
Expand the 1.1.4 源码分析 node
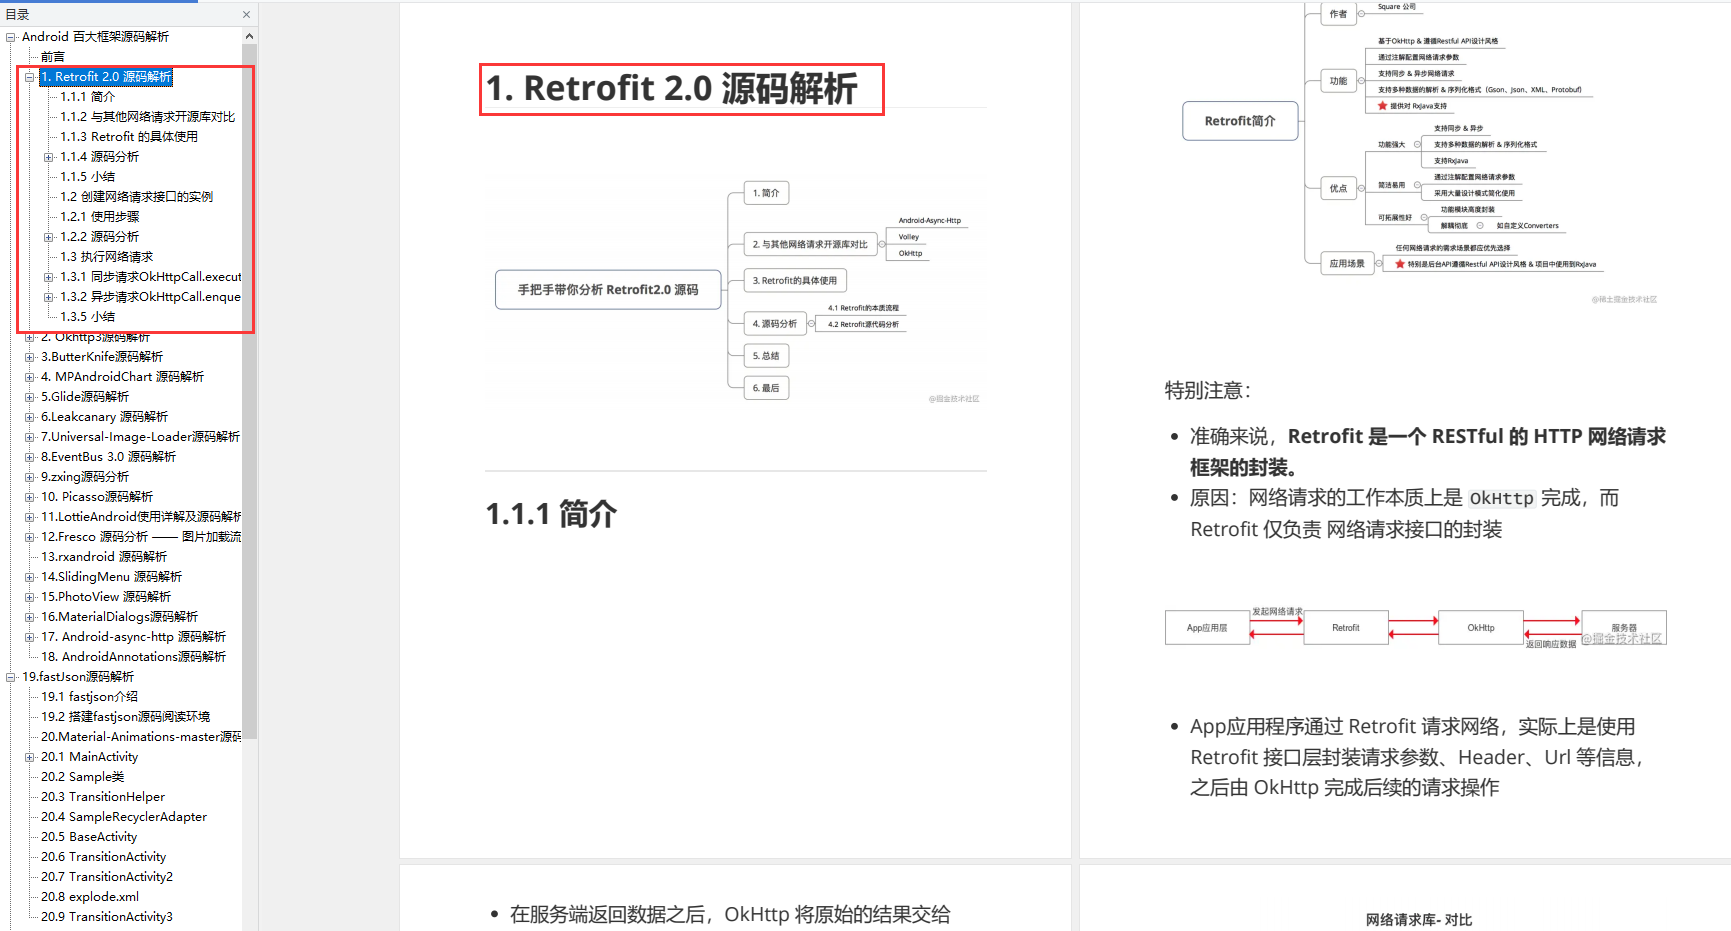(x=49, y=157)
